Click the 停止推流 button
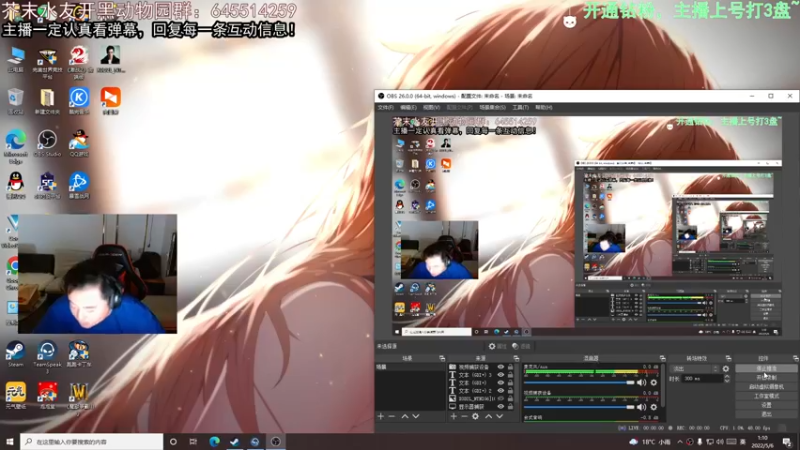 click(766, 368)
